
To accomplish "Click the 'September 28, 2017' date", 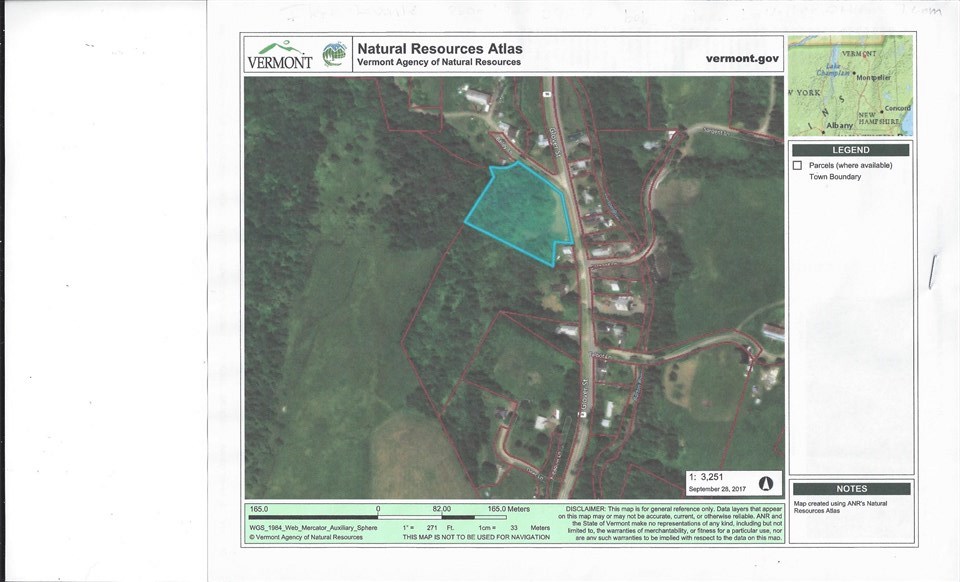I will coord(717,489).
